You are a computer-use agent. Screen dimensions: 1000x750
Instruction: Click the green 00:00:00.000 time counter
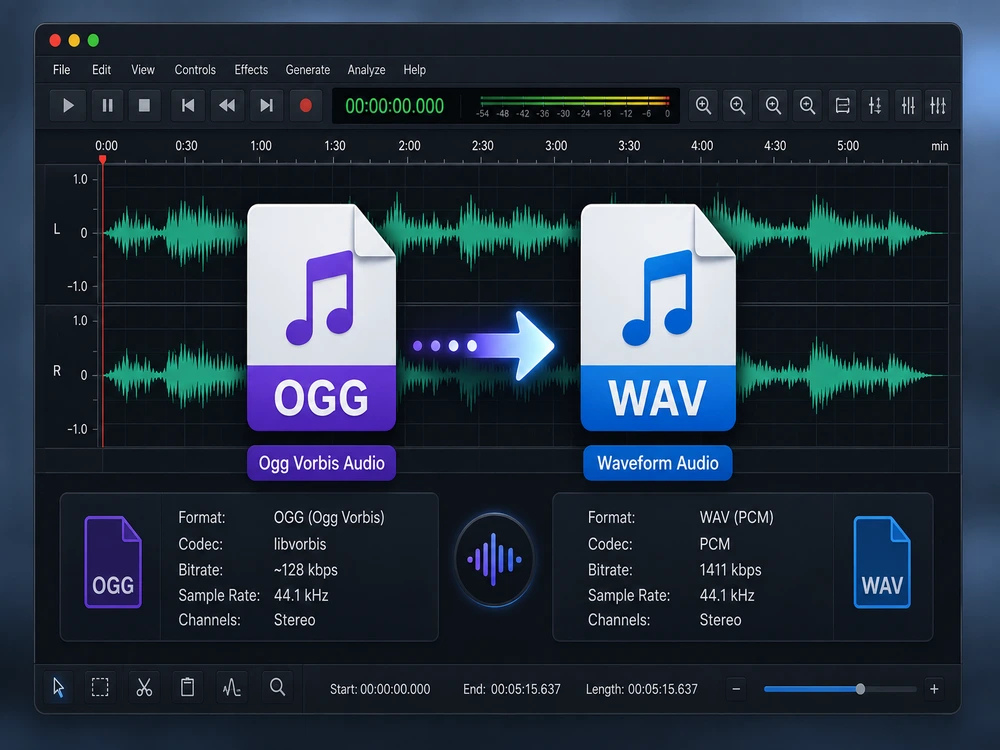pos(394,106)
